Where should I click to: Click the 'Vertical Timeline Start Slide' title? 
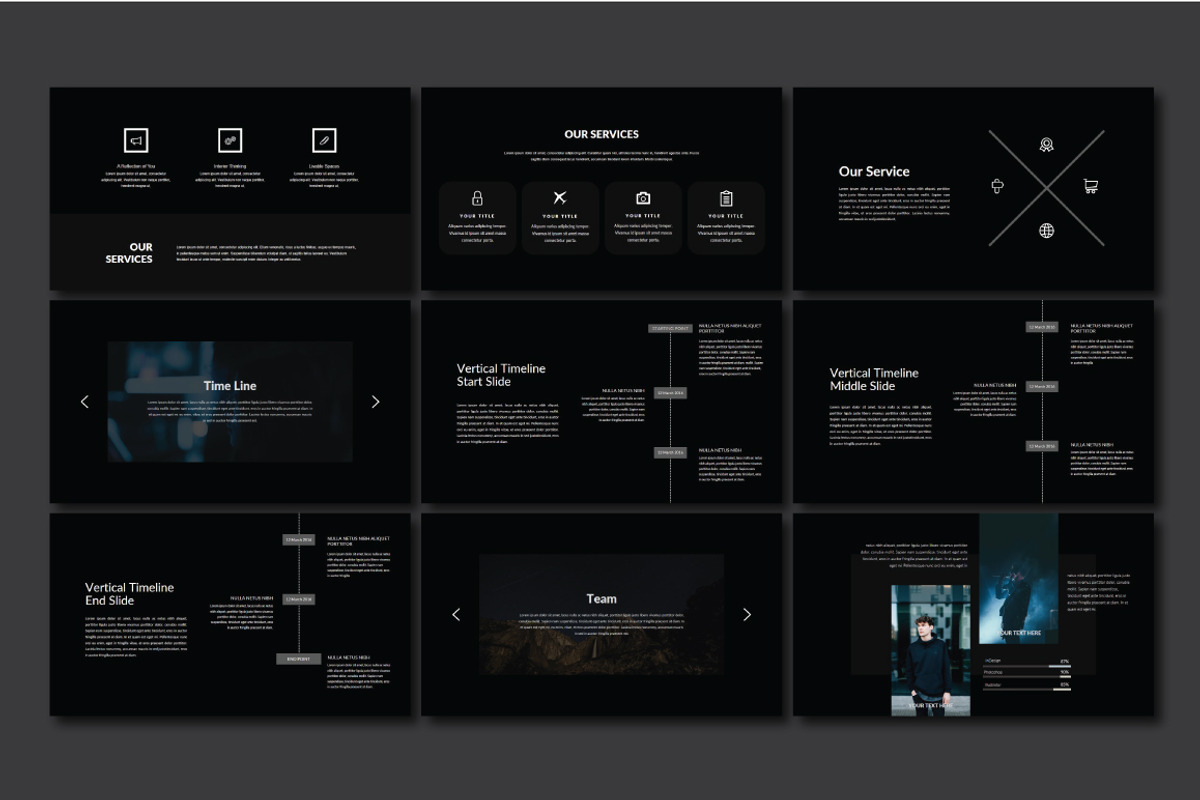pos(501,375)
